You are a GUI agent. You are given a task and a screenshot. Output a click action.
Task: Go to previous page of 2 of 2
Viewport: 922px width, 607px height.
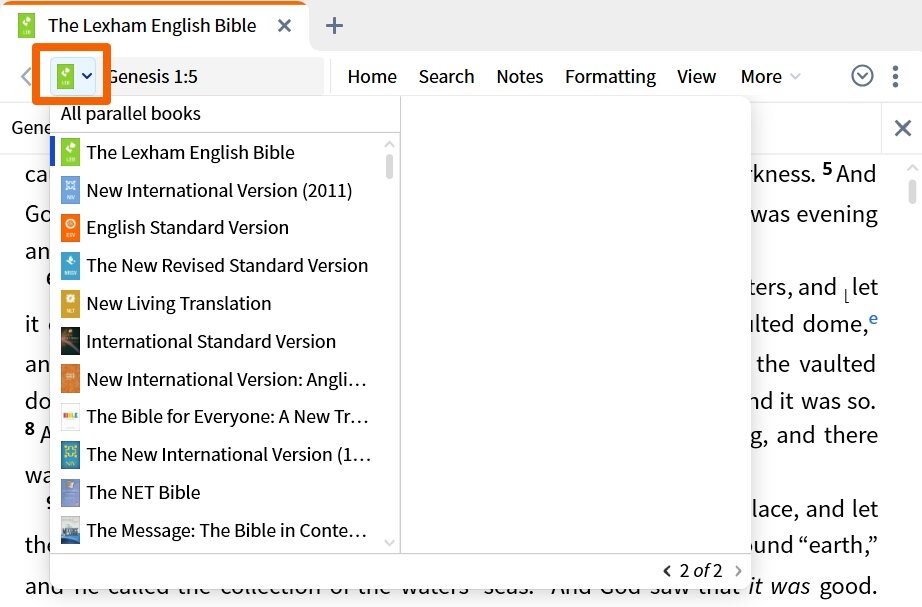coord(667,571)
